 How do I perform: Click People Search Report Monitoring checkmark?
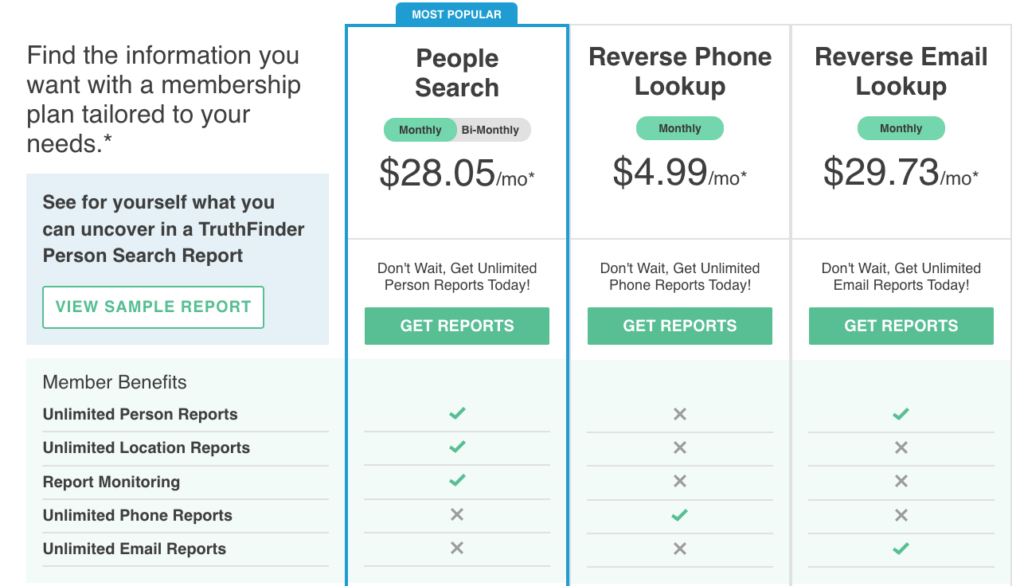[x=457, y=480]
